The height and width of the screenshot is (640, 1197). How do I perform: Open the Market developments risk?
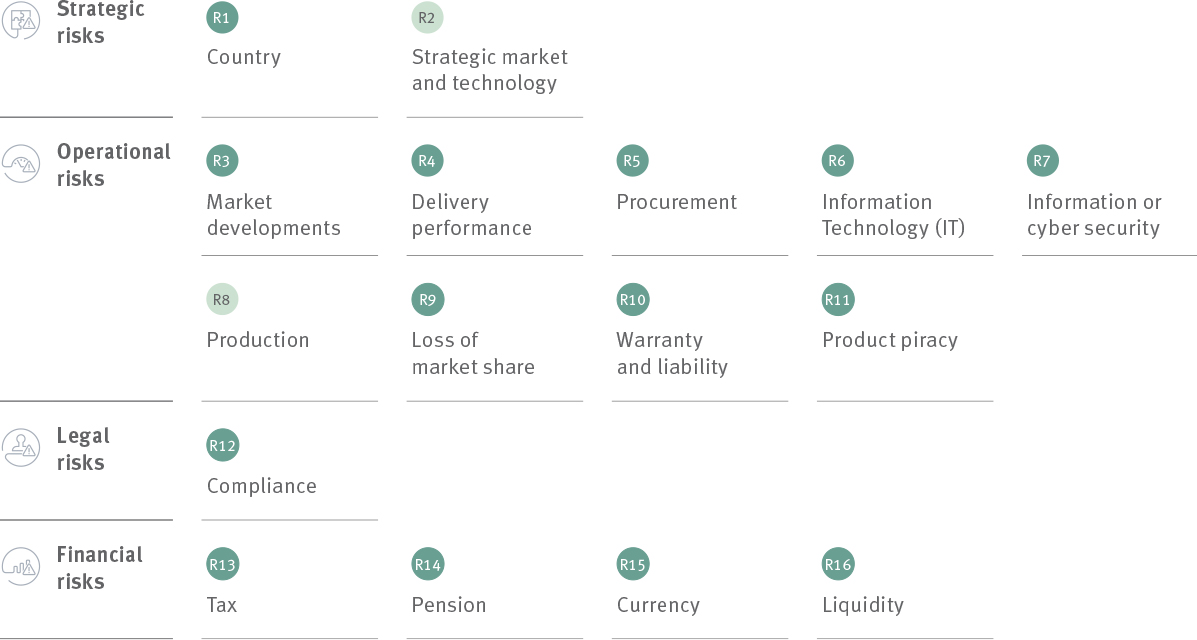point(273,215)
